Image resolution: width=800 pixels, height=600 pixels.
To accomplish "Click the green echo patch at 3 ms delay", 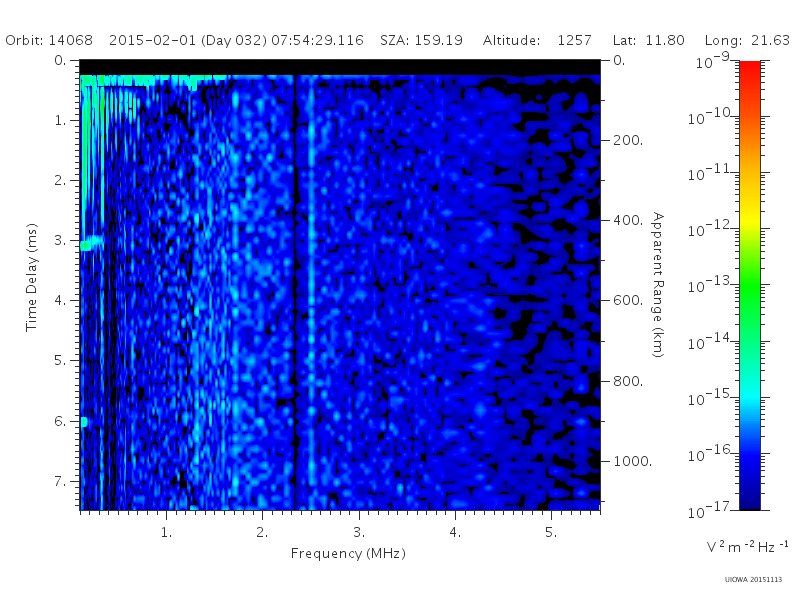I will pos(91,242).
